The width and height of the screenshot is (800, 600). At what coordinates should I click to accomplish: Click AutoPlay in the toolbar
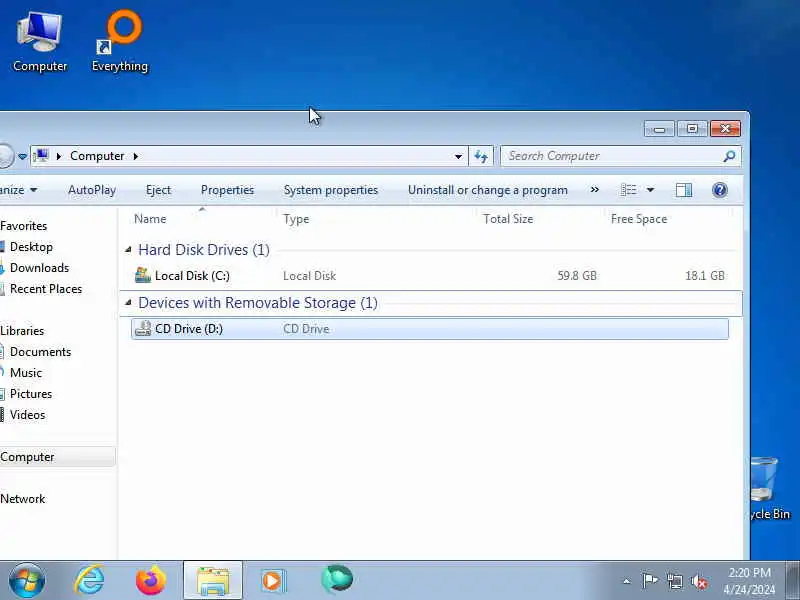coord(92,190)
